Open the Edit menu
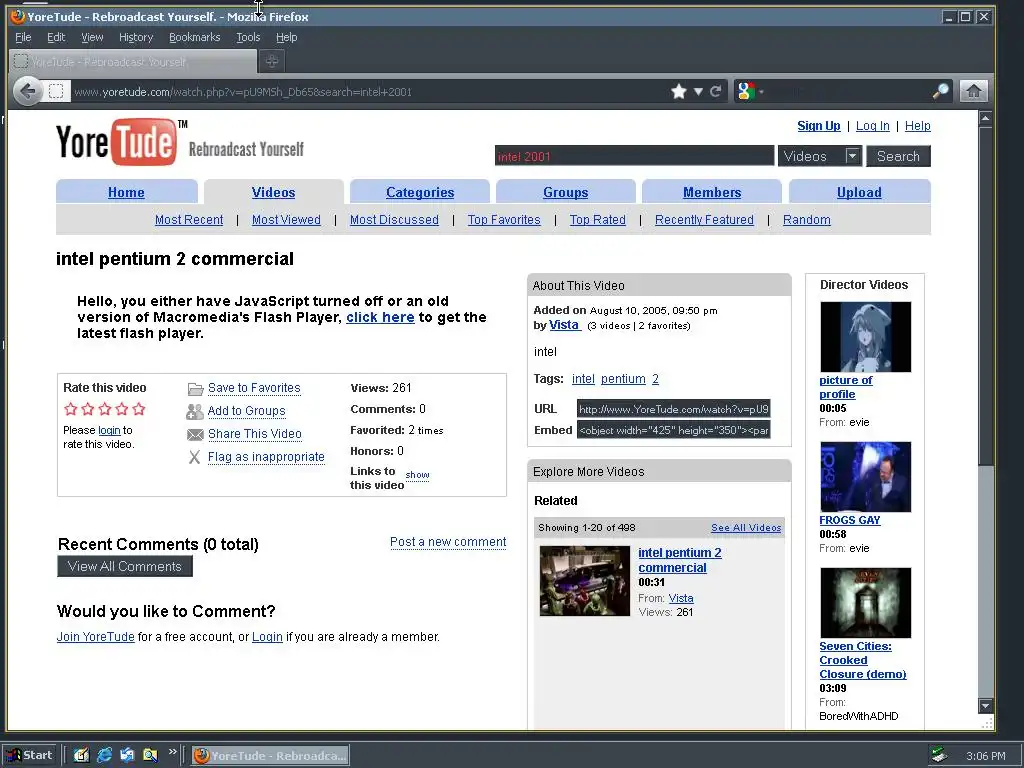This screenshot has height=768, width=1024. pyautogui.click(x=56, y=37)
